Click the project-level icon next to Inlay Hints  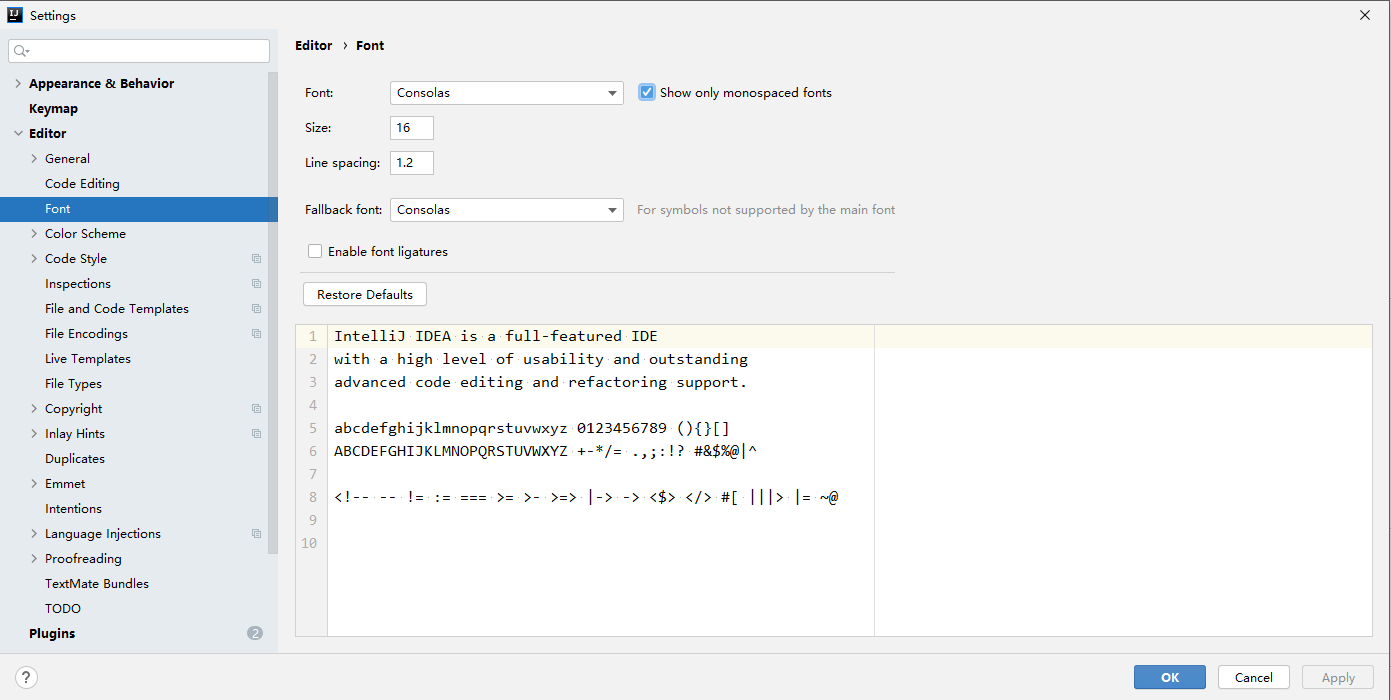[x=257, y=434]
